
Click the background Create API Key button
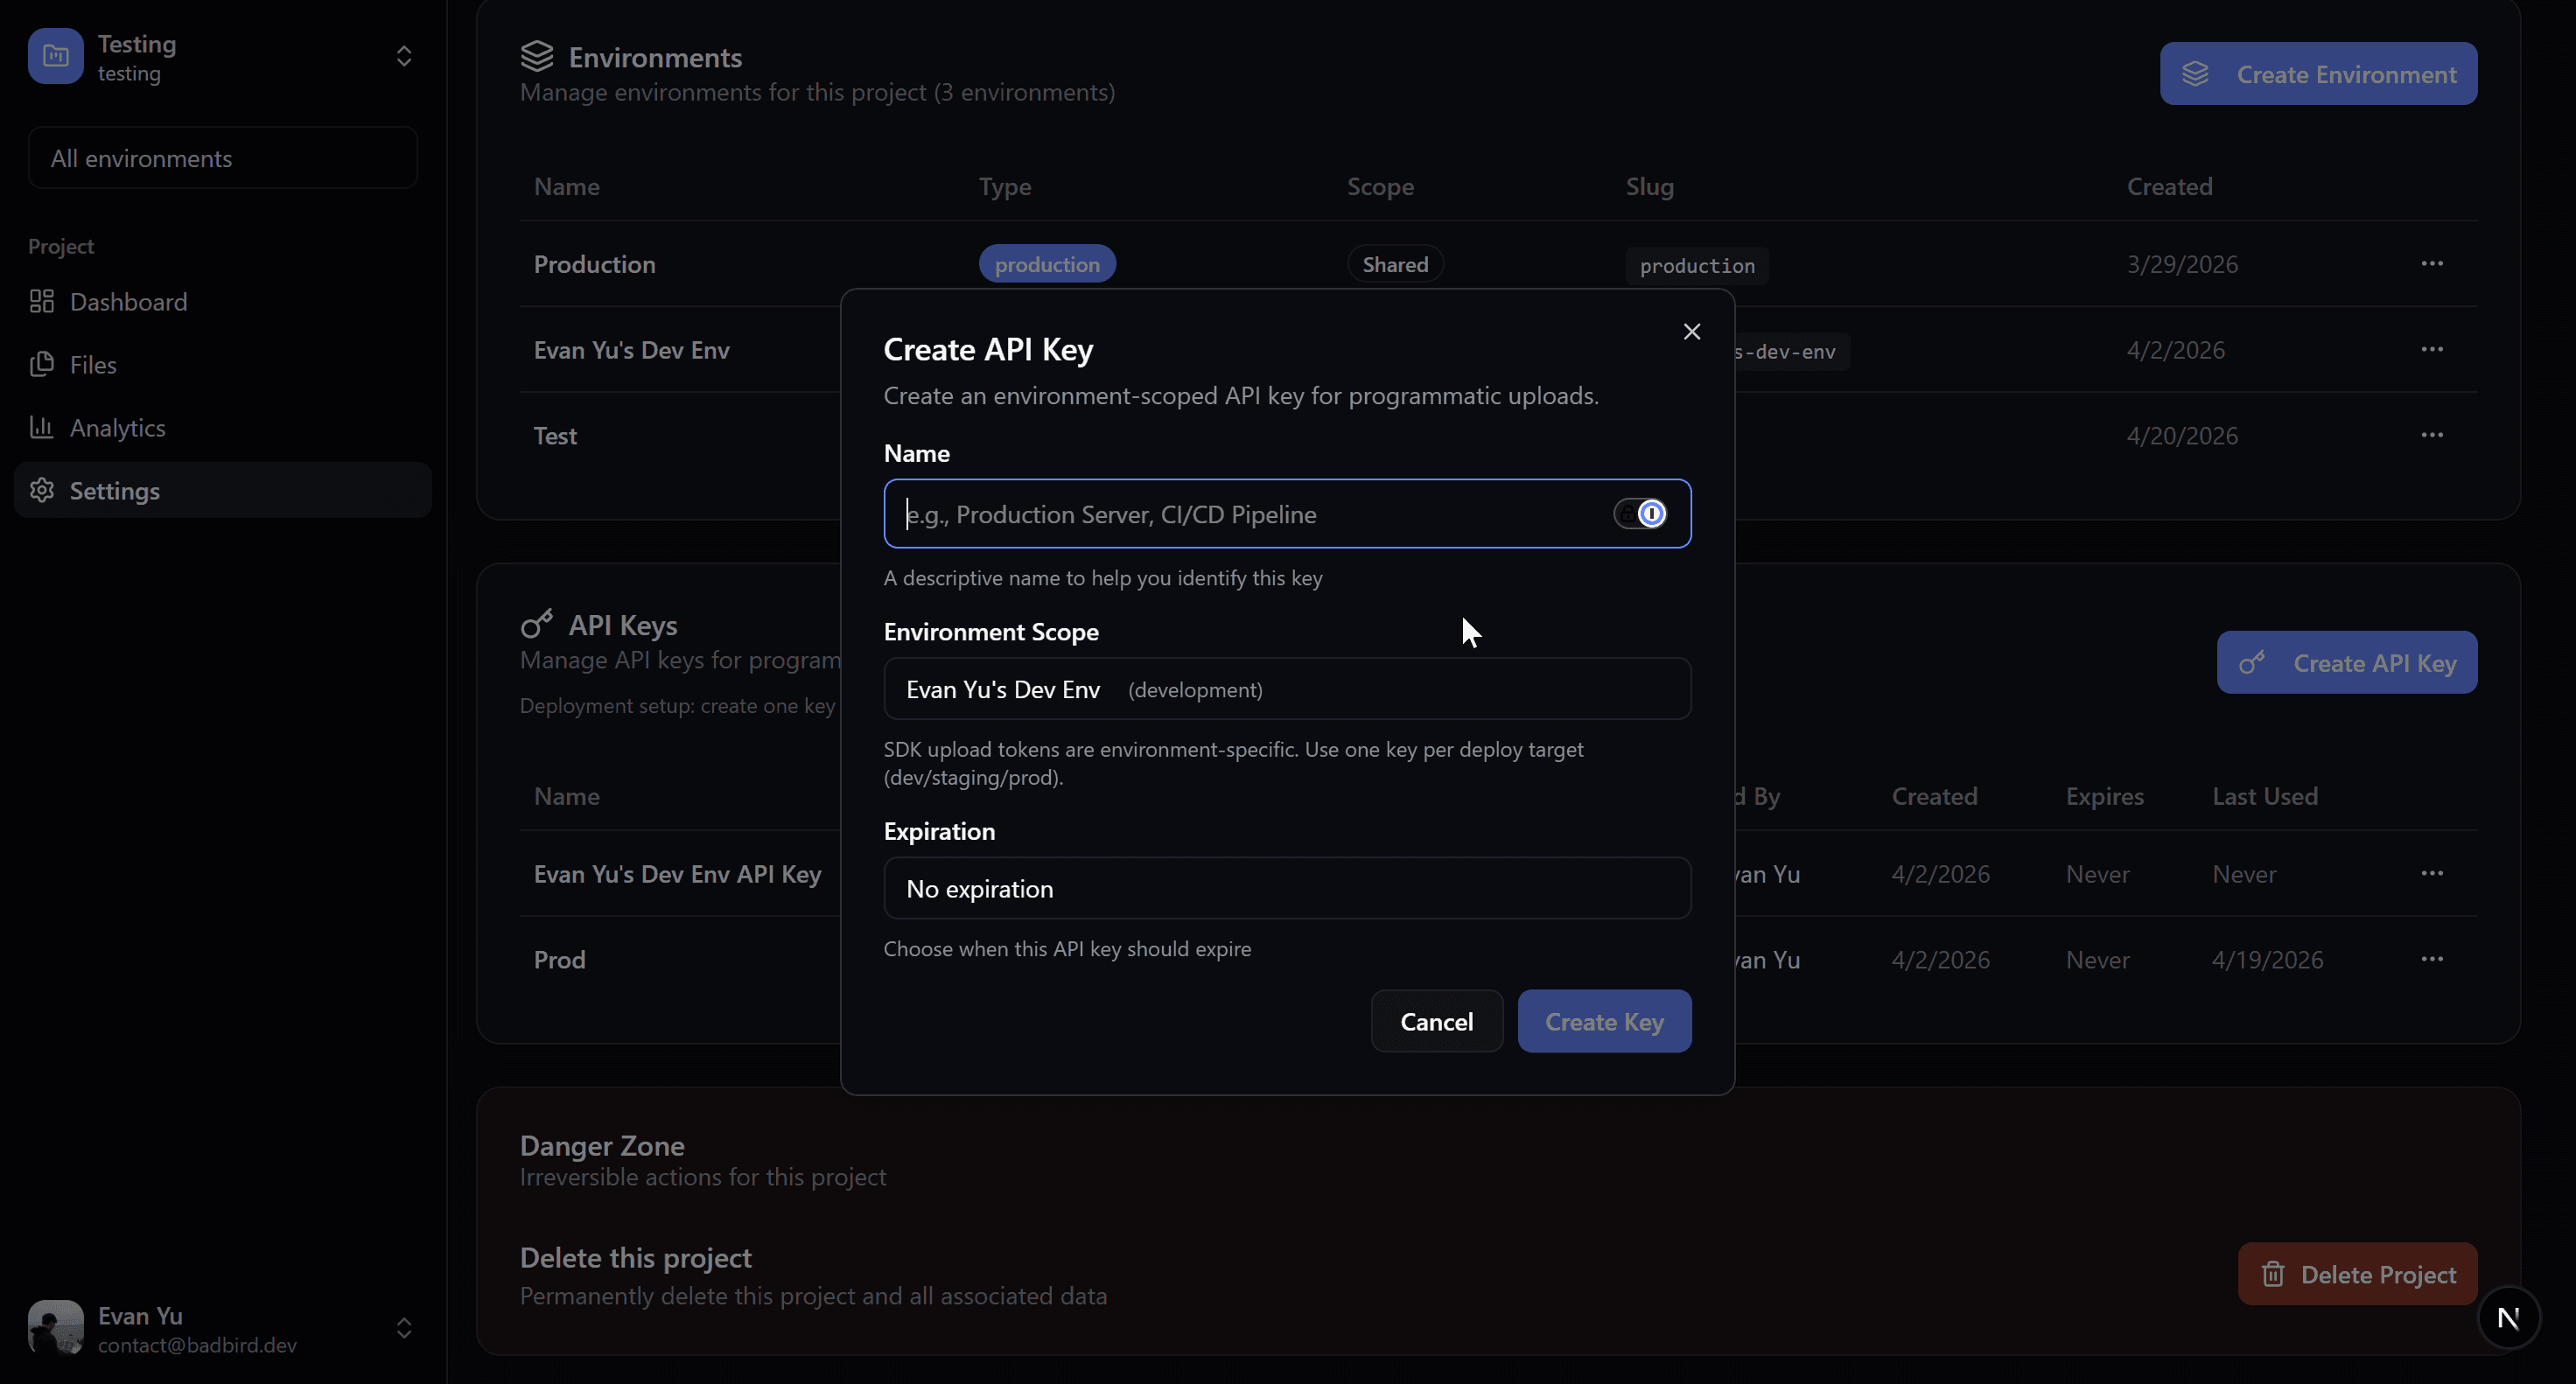2347,663
